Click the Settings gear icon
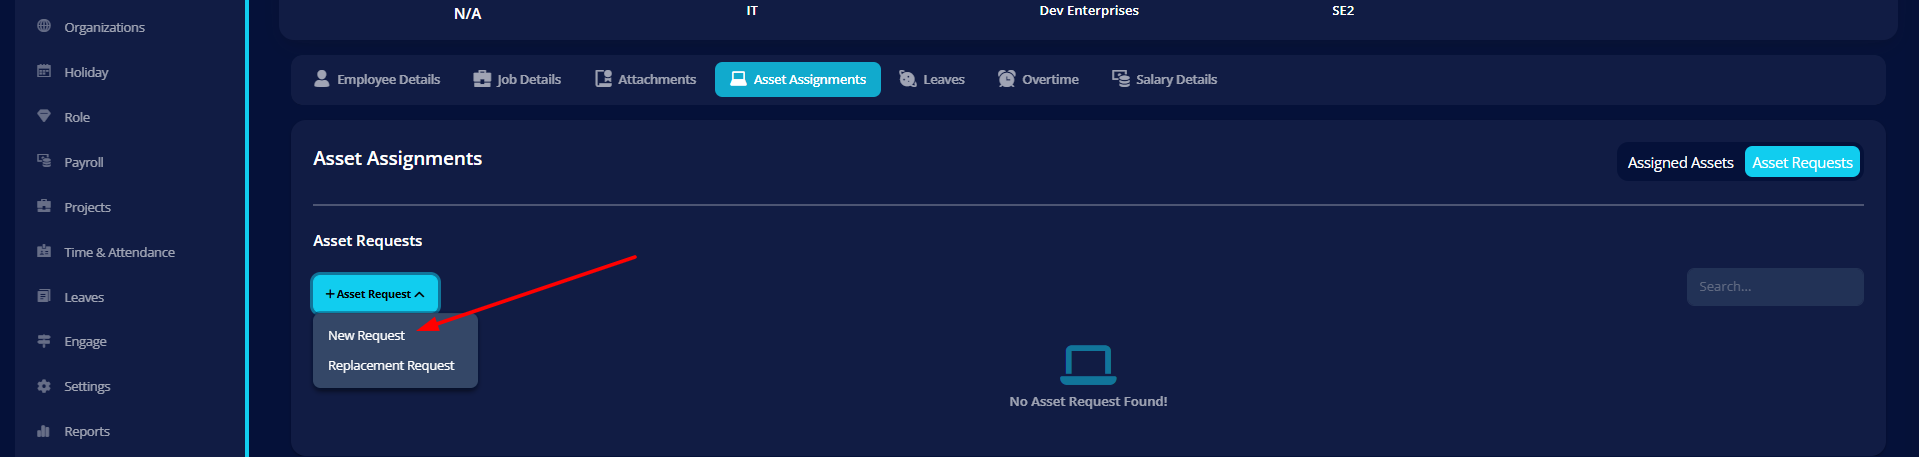The width and height of the screenshot is (1919, 457). (44, 386)
